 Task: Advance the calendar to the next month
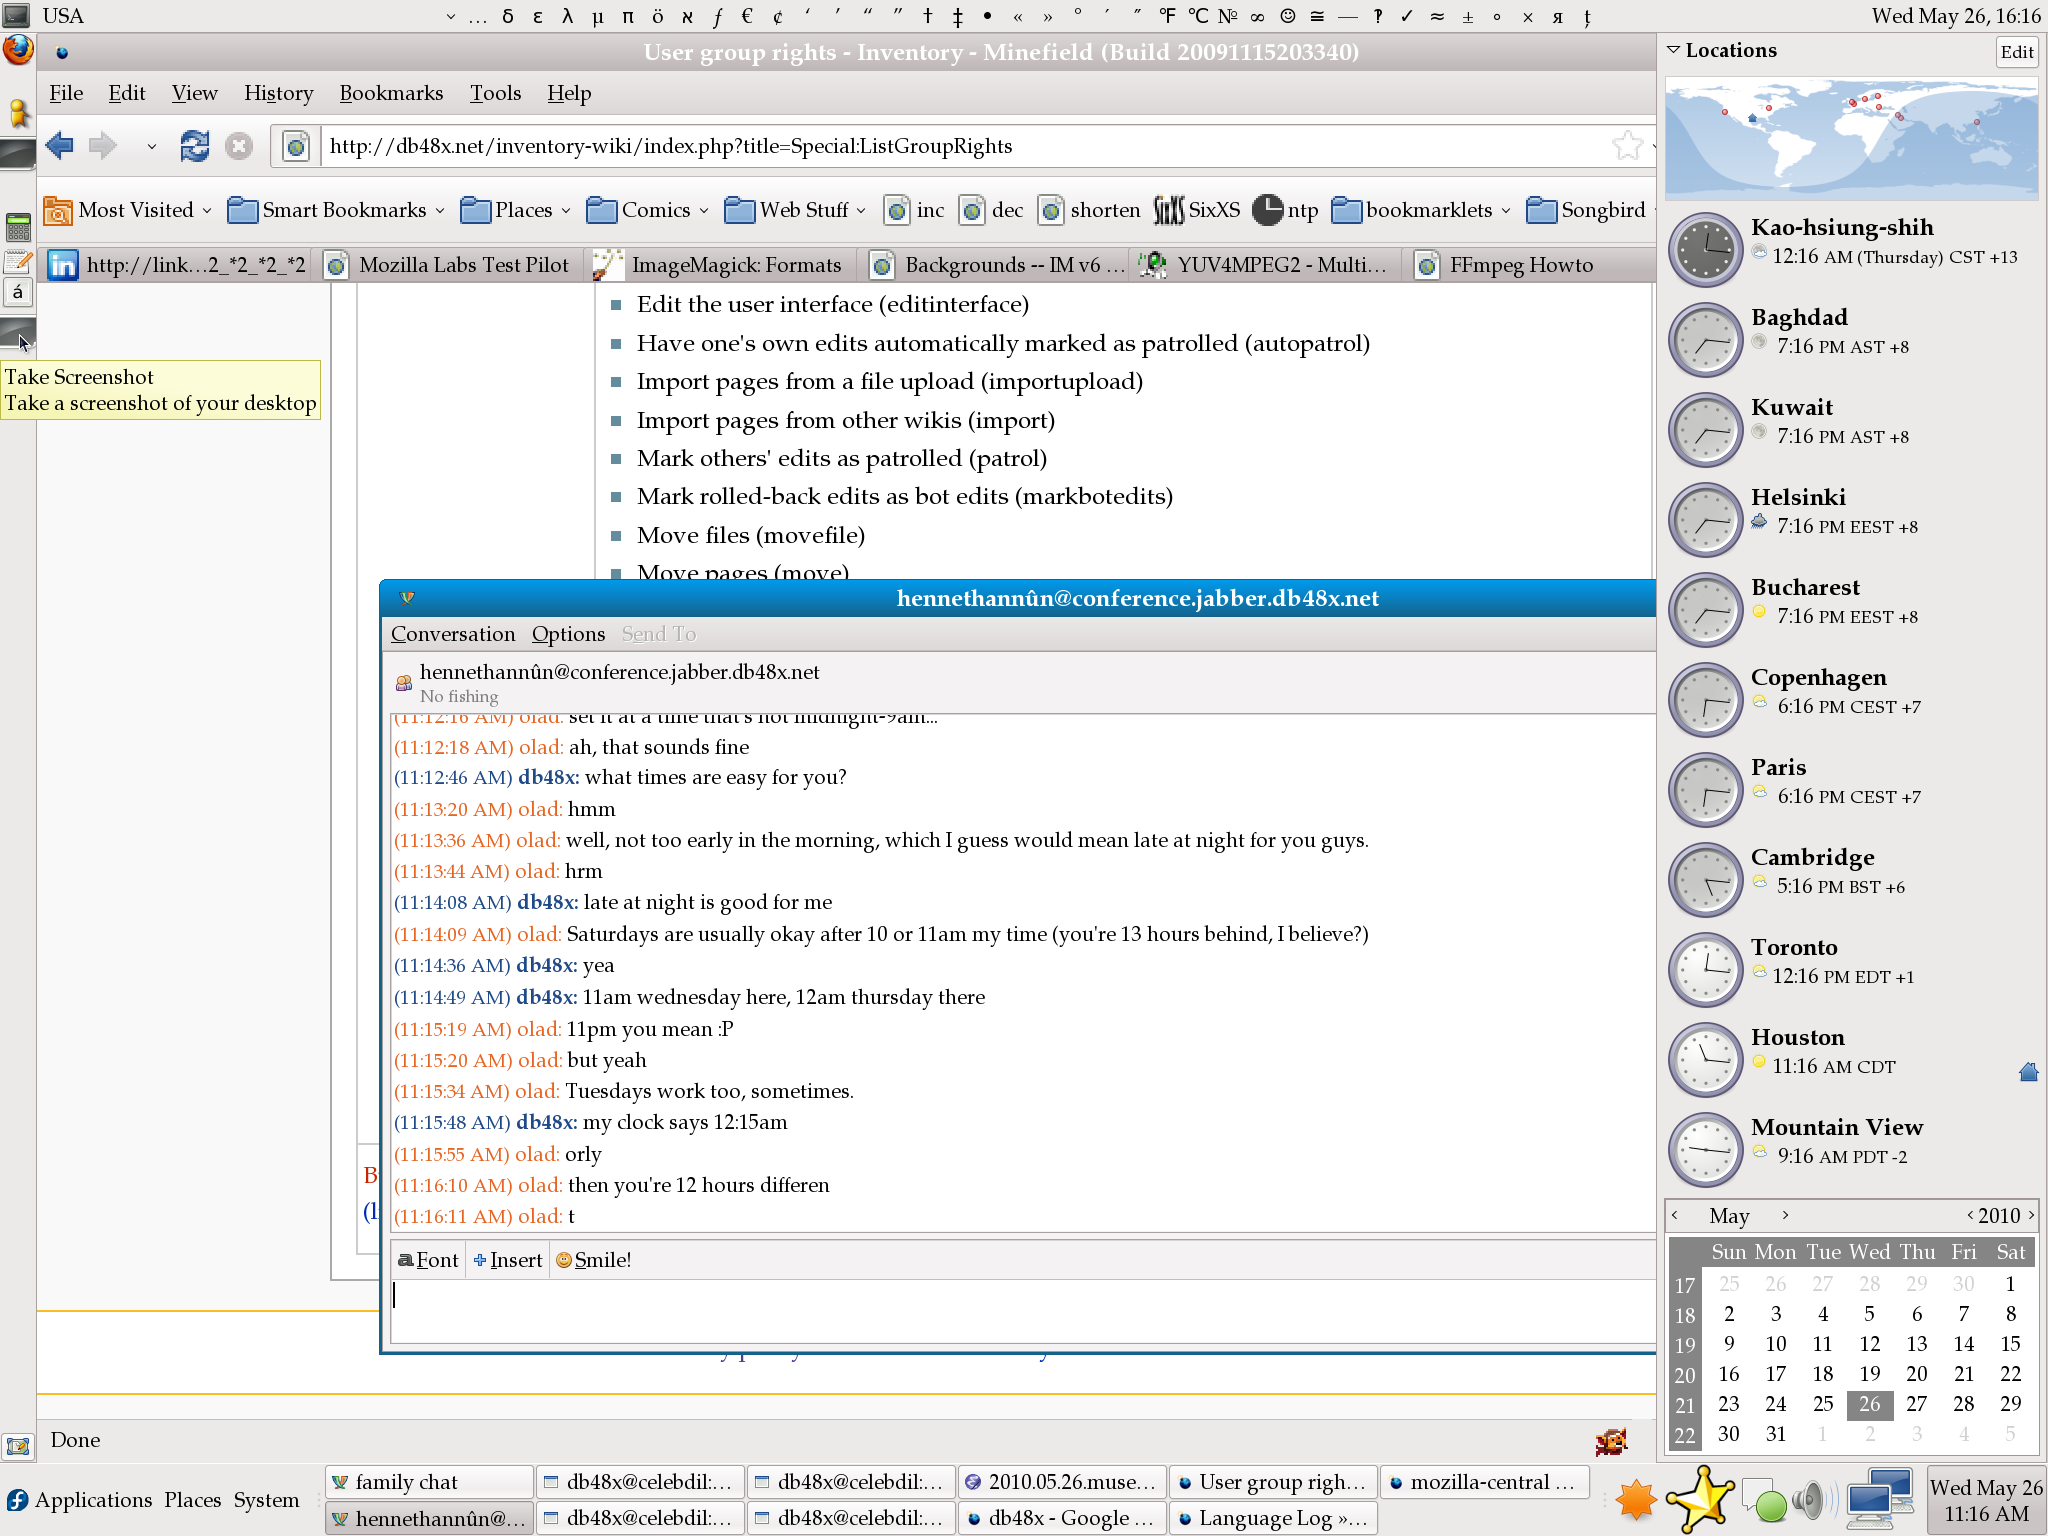[1785, 1215]
